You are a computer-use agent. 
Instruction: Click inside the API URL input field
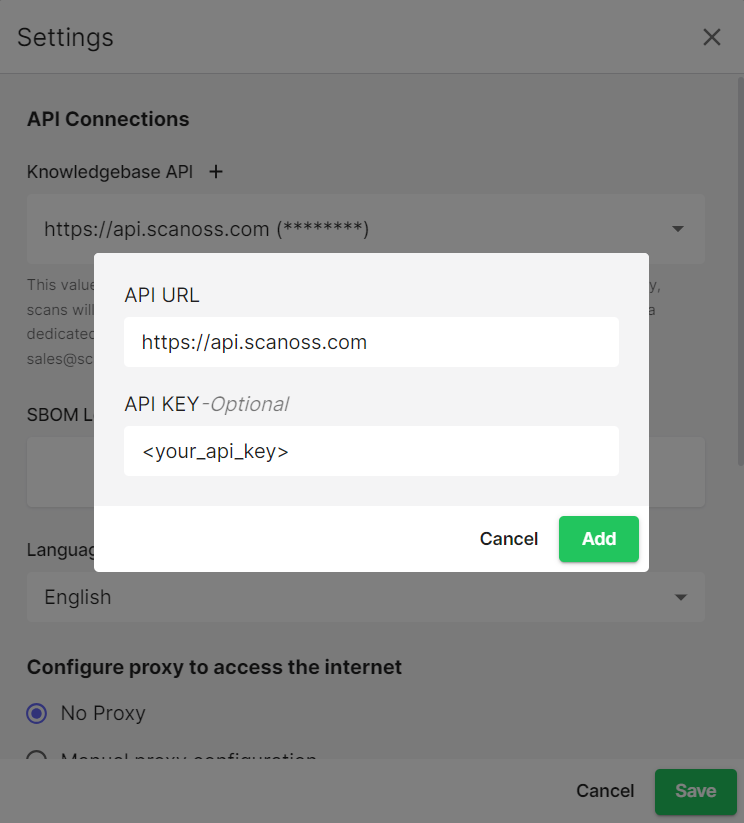[371, 341]
